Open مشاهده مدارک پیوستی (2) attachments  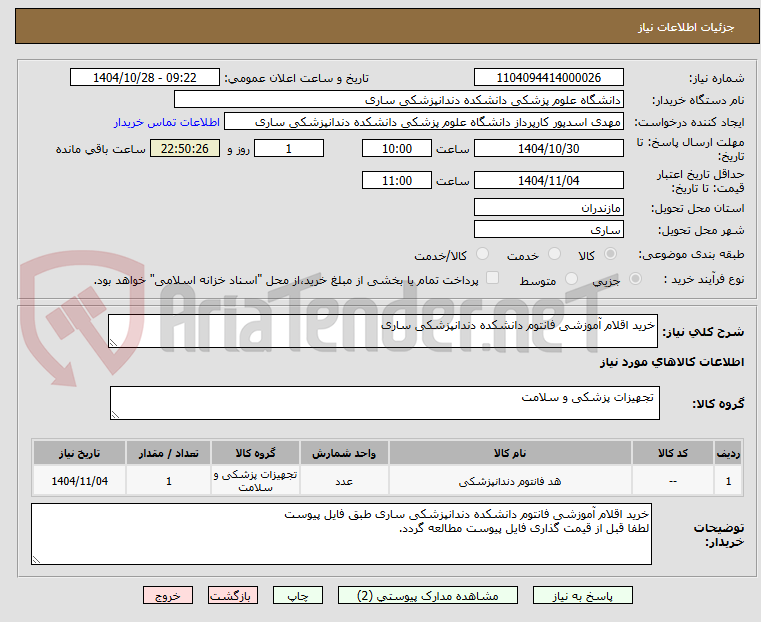(428, 595)
